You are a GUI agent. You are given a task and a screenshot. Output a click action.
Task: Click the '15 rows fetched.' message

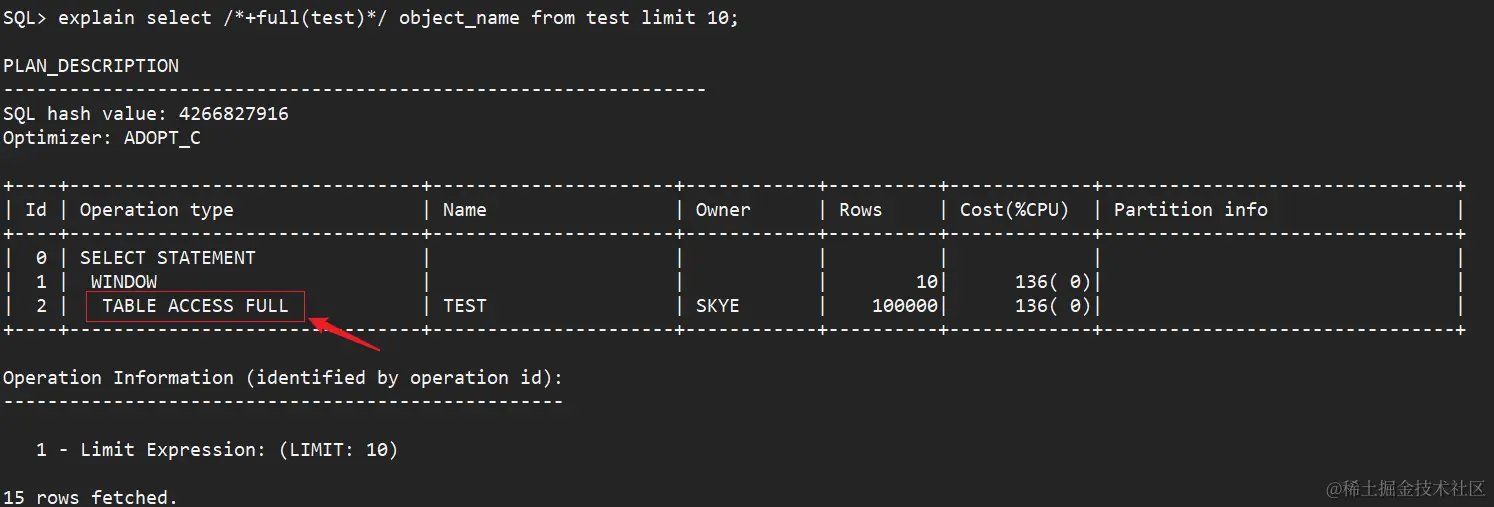point(90,497)
